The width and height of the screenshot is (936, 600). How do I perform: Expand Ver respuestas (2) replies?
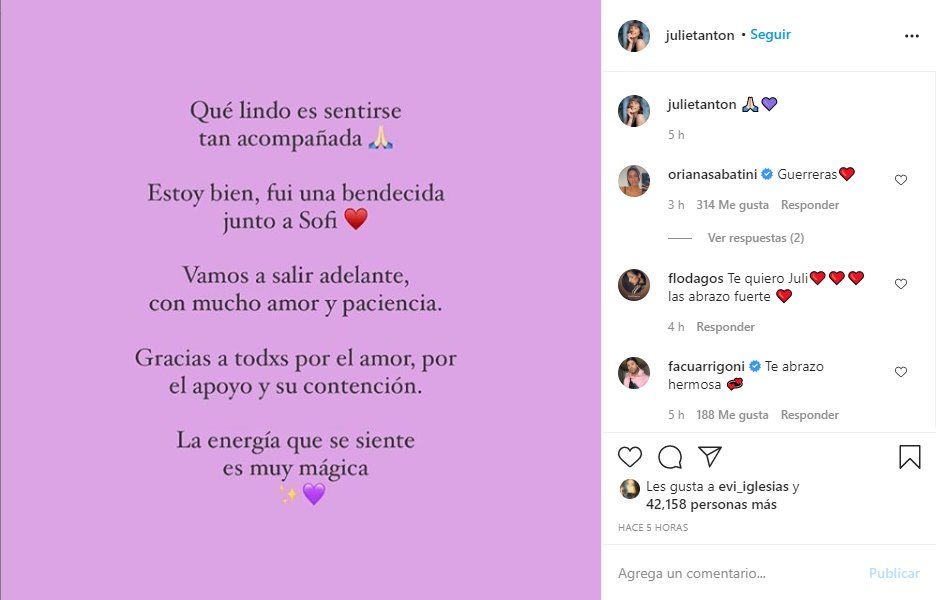click(756, 238)
